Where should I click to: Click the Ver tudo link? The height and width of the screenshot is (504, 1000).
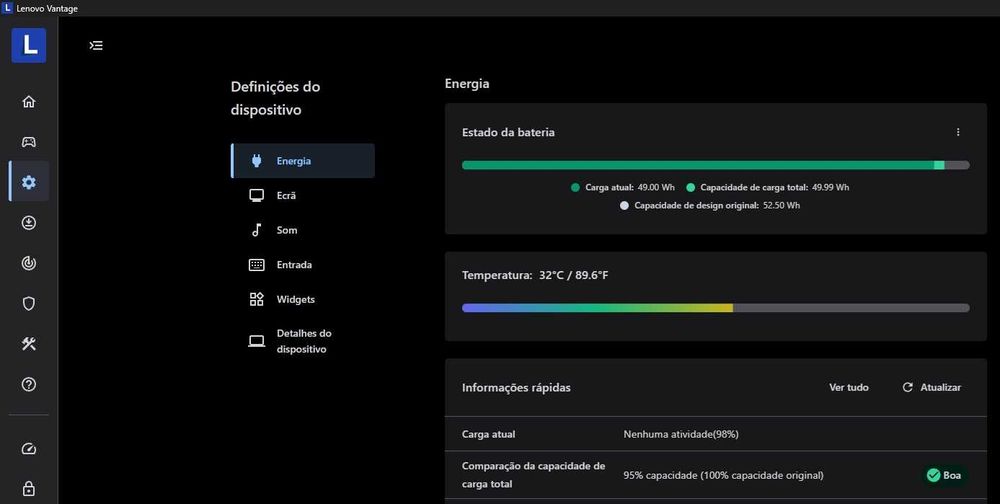point(849,387)
